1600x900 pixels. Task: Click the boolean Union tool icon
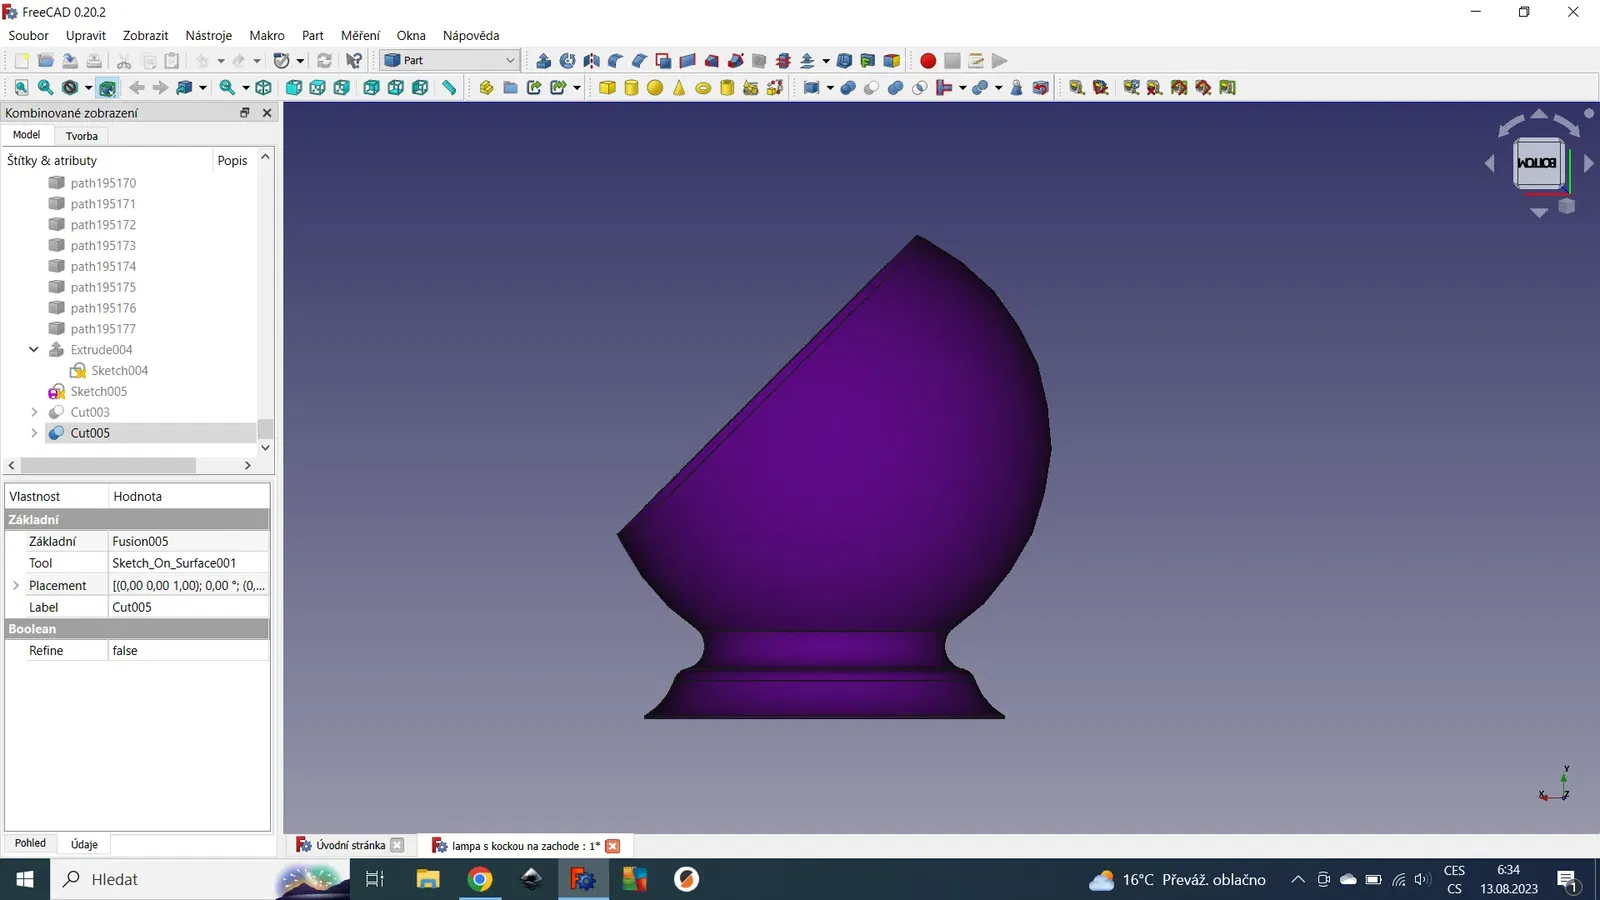point(895,88)
